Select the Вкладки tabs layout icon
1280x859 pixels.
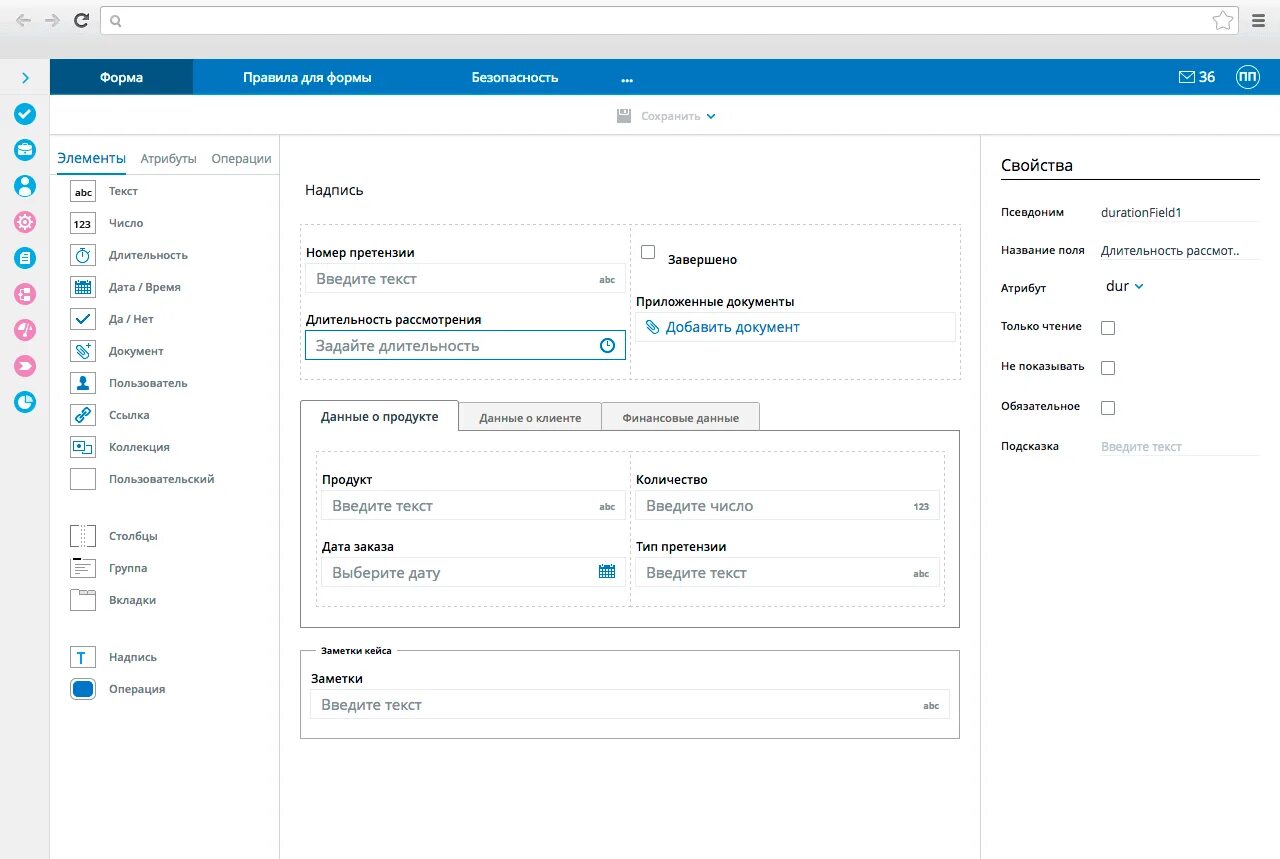point(83,600)
